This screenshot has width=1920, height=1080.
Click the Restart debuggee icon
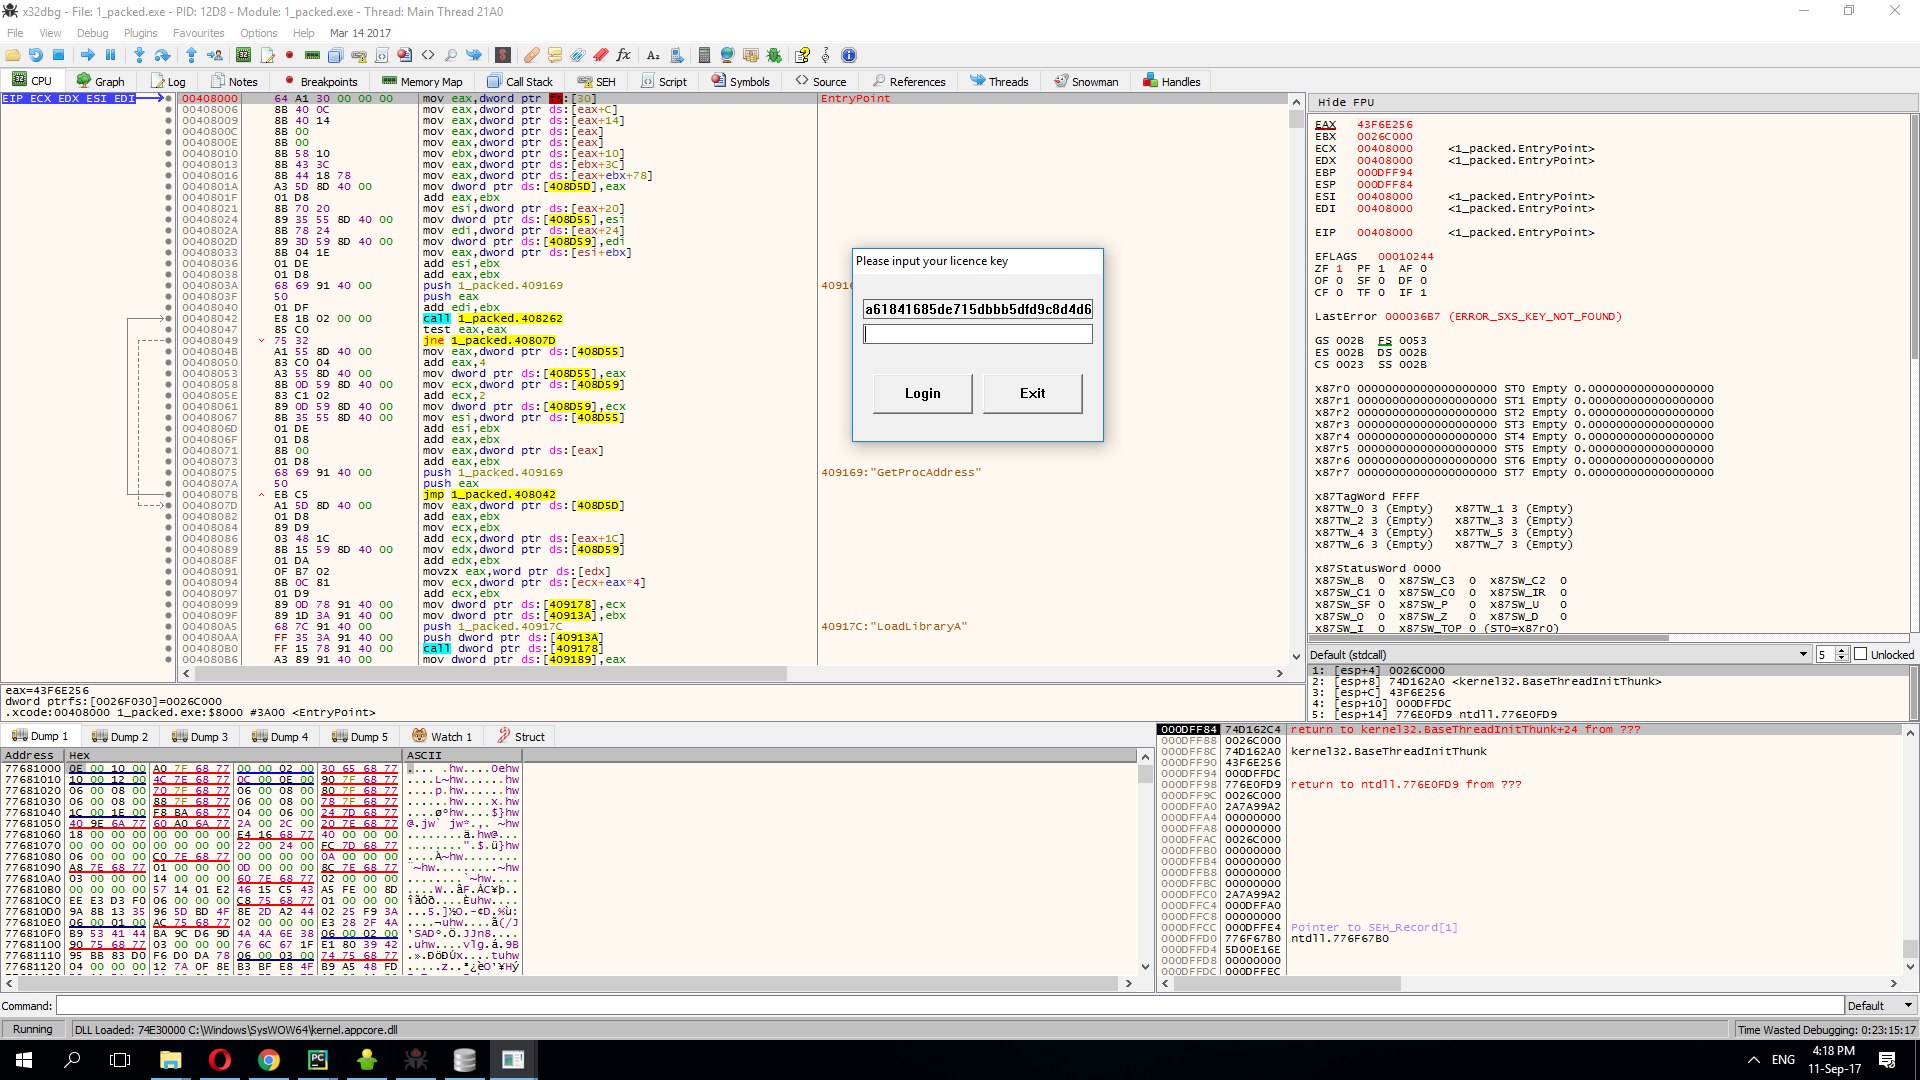pyautogui.click(x=35, y=55)
